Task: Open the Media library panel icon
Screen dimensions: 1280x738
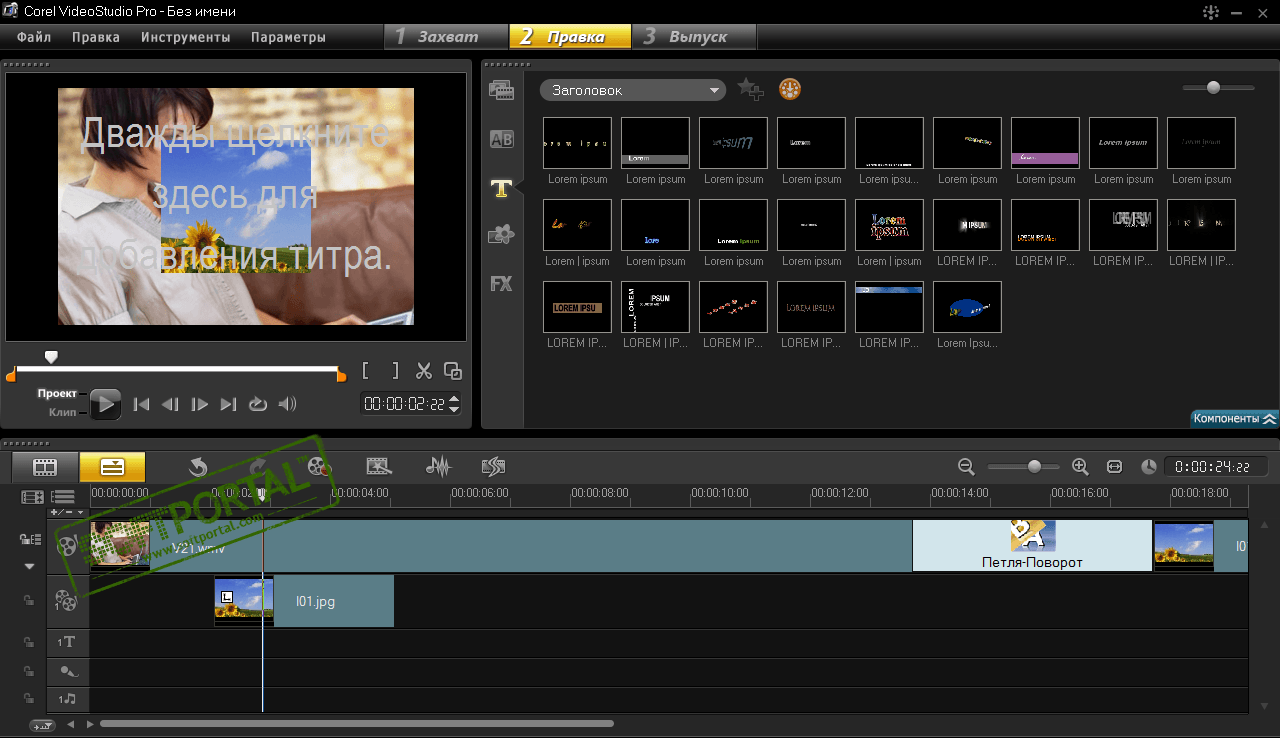Action: [501, 90]
